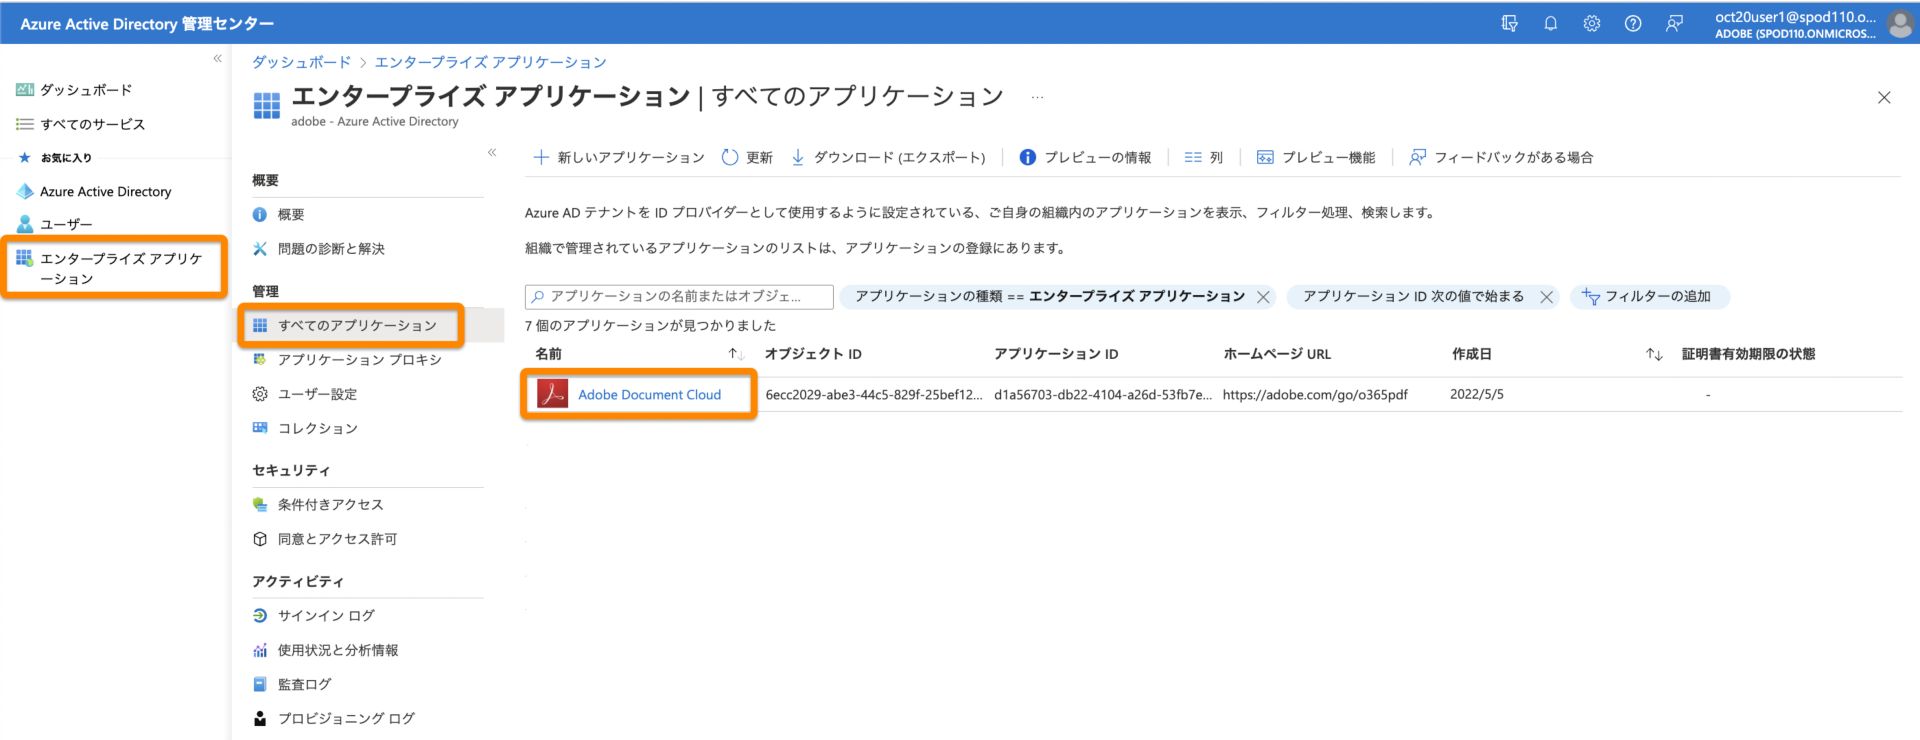
Task: Open the user account avatar
Action: pos(1899,24)
